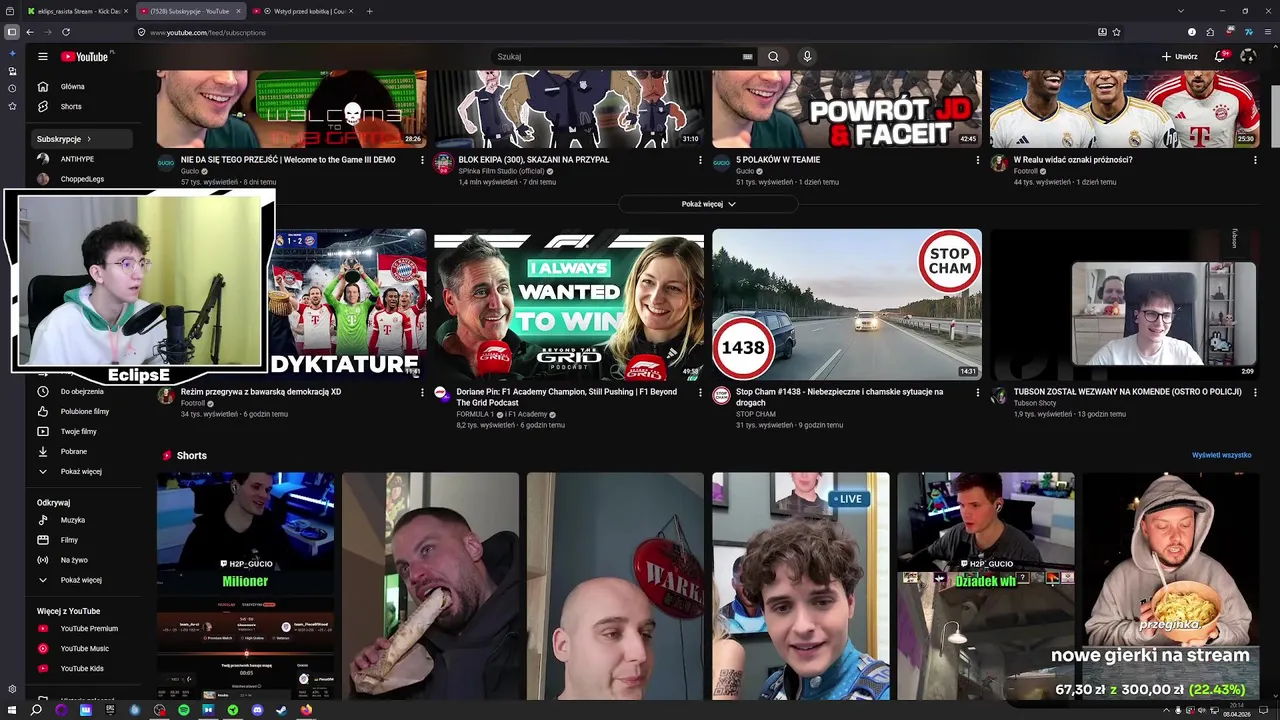This screenshot has width=1280, height=720.
Task: Open the Milioner H2P_GUCIO short
Action: (245, 586)
